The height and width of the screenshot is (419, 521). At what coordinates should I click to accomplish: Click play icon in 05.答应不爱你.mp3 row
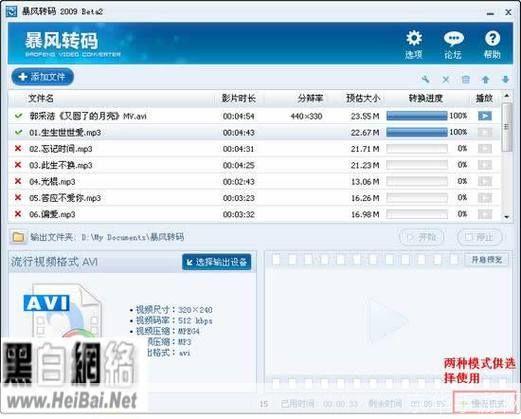(485, 198)
